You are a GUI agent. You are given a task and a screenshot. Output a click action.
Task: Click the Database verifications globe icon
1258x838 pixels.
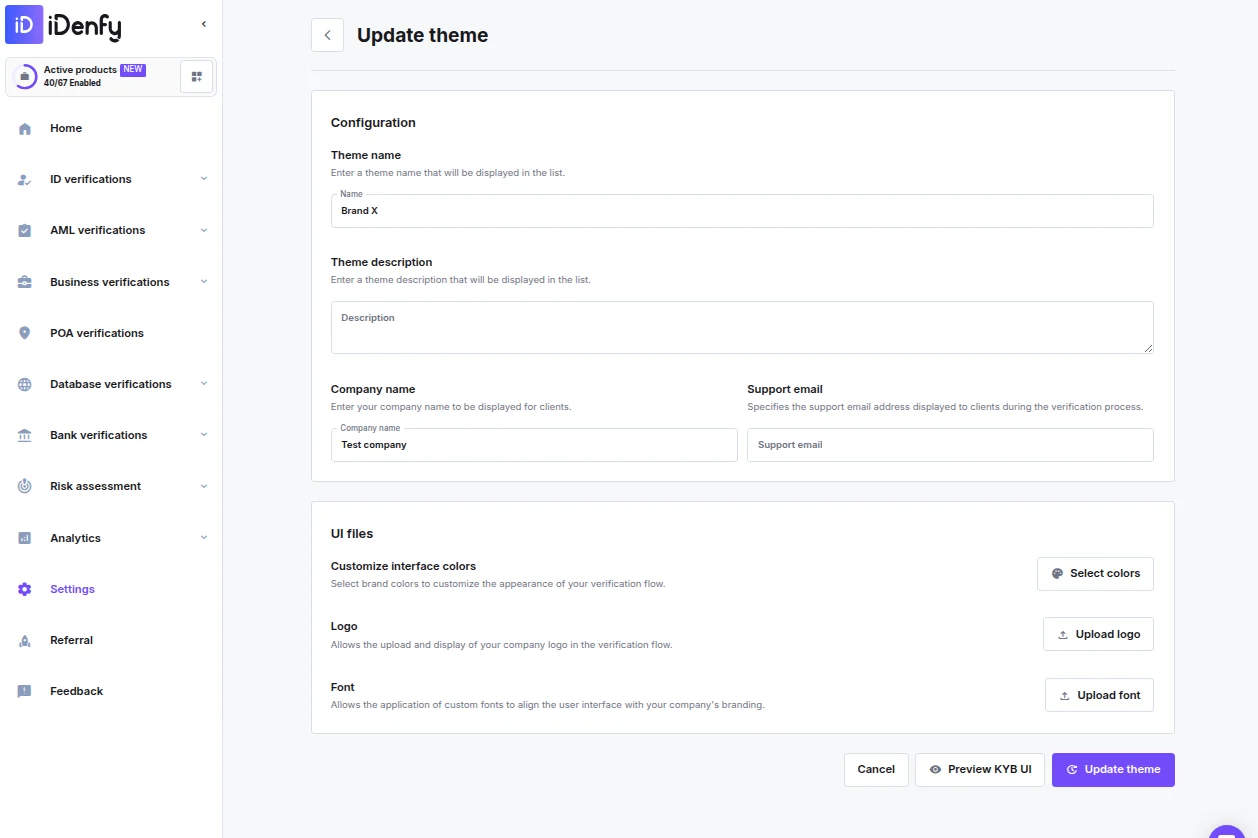tap(25, 384)
